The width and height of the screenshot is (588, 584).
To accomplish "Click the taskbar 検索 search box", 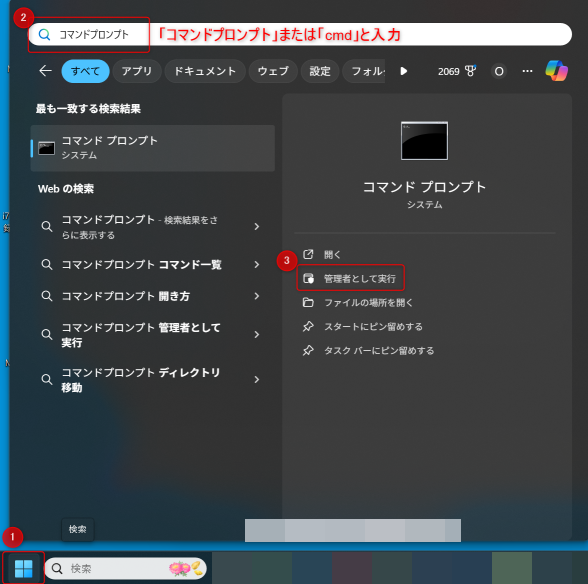I will 126,568.
